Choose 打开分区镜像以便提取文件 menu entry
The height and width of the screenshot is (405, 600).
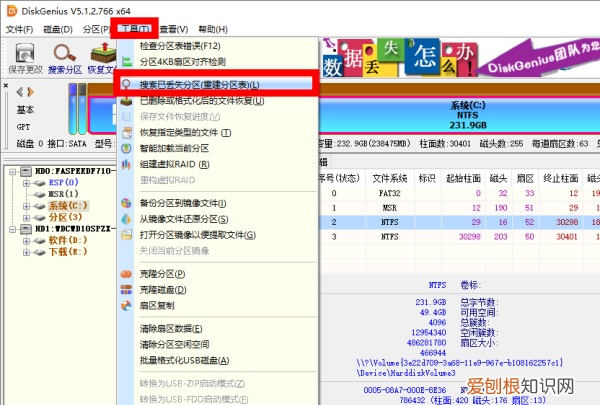click(218, 235)
